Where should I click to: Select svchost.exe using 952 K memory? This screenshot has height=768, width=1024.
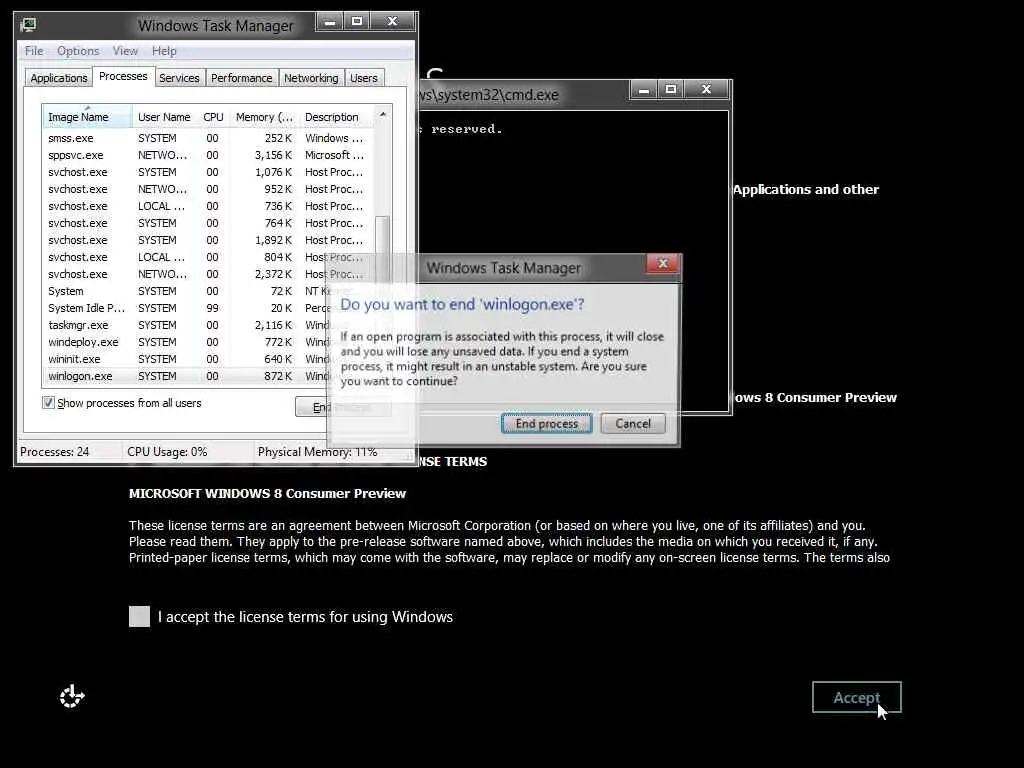208,189
